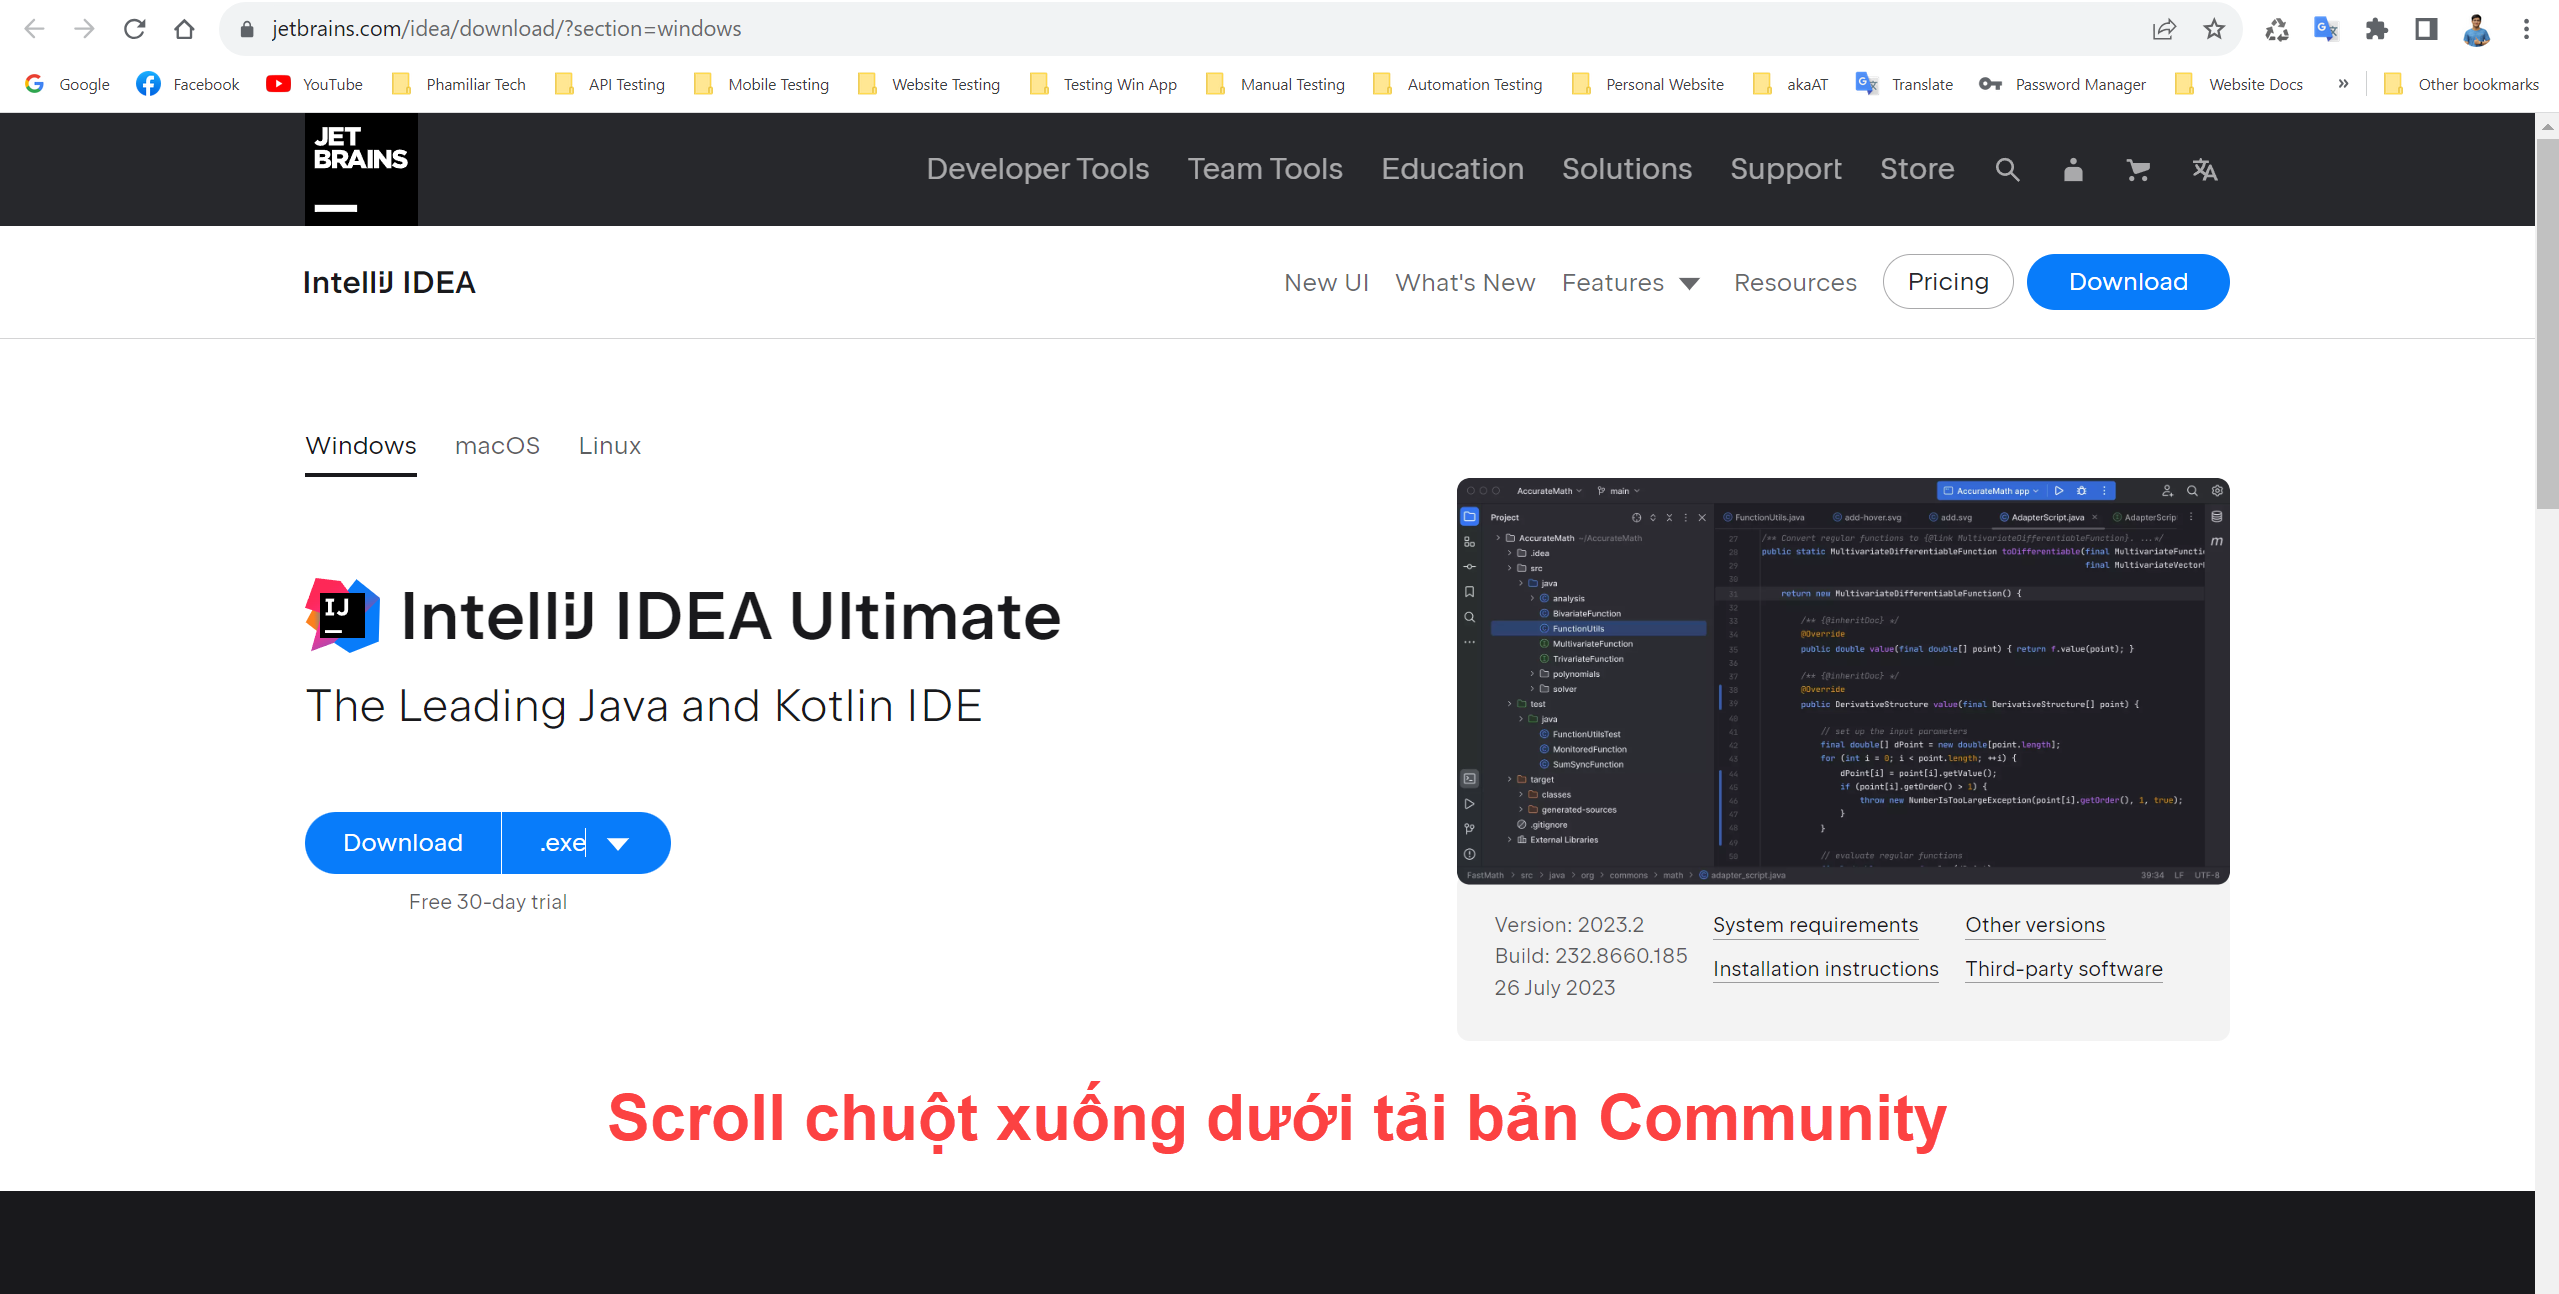
Task: Open the shopping cart icon
Action: tap(2138, 170)
